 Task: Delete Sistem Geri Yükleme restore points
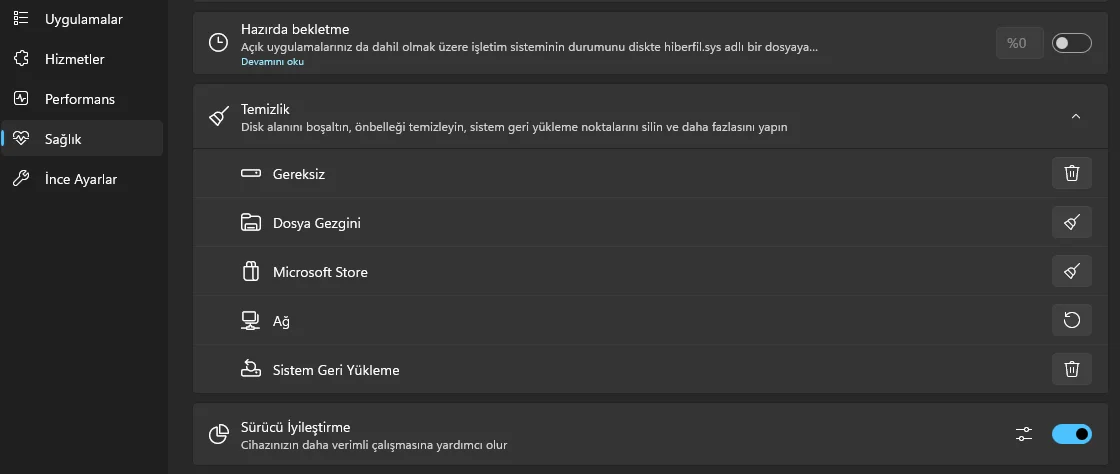pyautogui.click(x=1071, y=370)
